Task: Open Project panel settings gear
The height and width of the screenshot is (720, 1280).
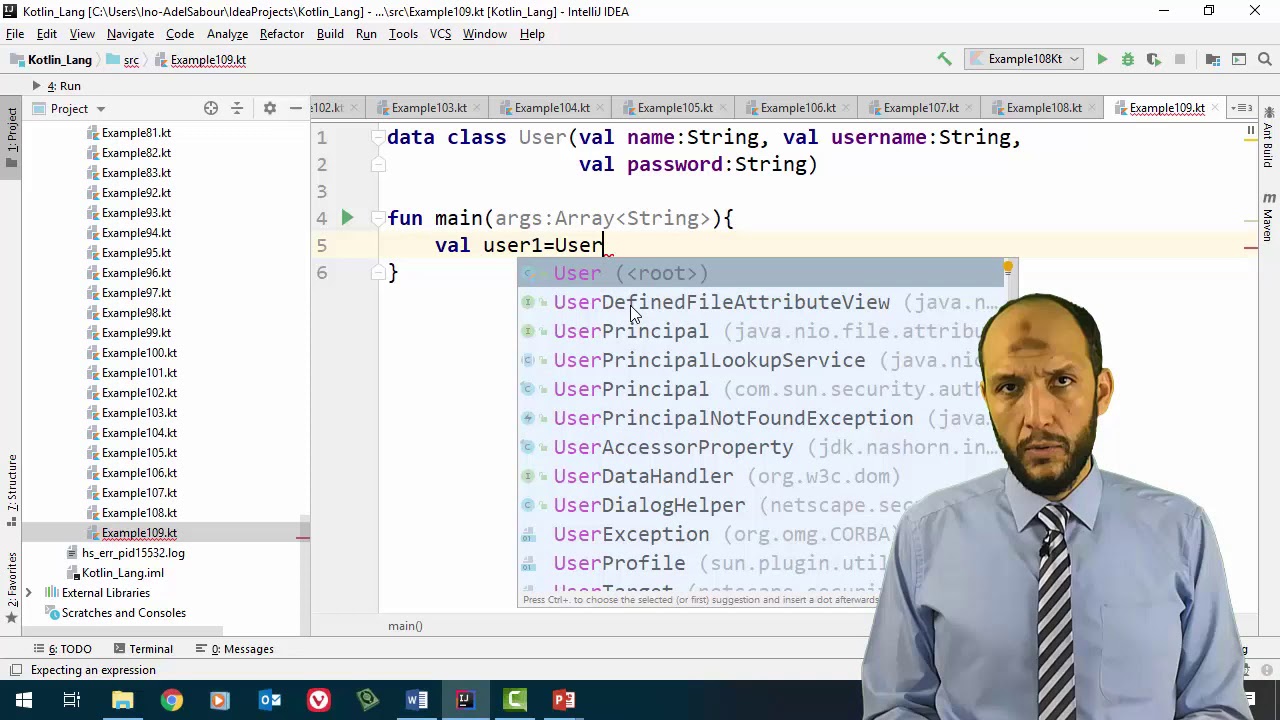Action: point(269,108)
